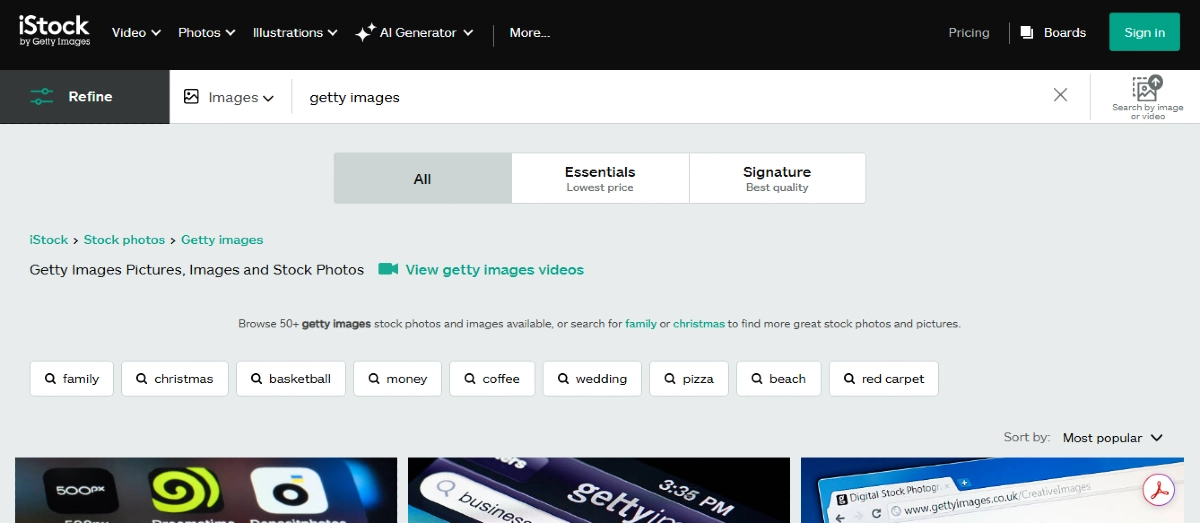This screenshot has width=1200, height=523.
Task: Click the inline family search link
Action: pyautogui.click(x=640, y=324)
